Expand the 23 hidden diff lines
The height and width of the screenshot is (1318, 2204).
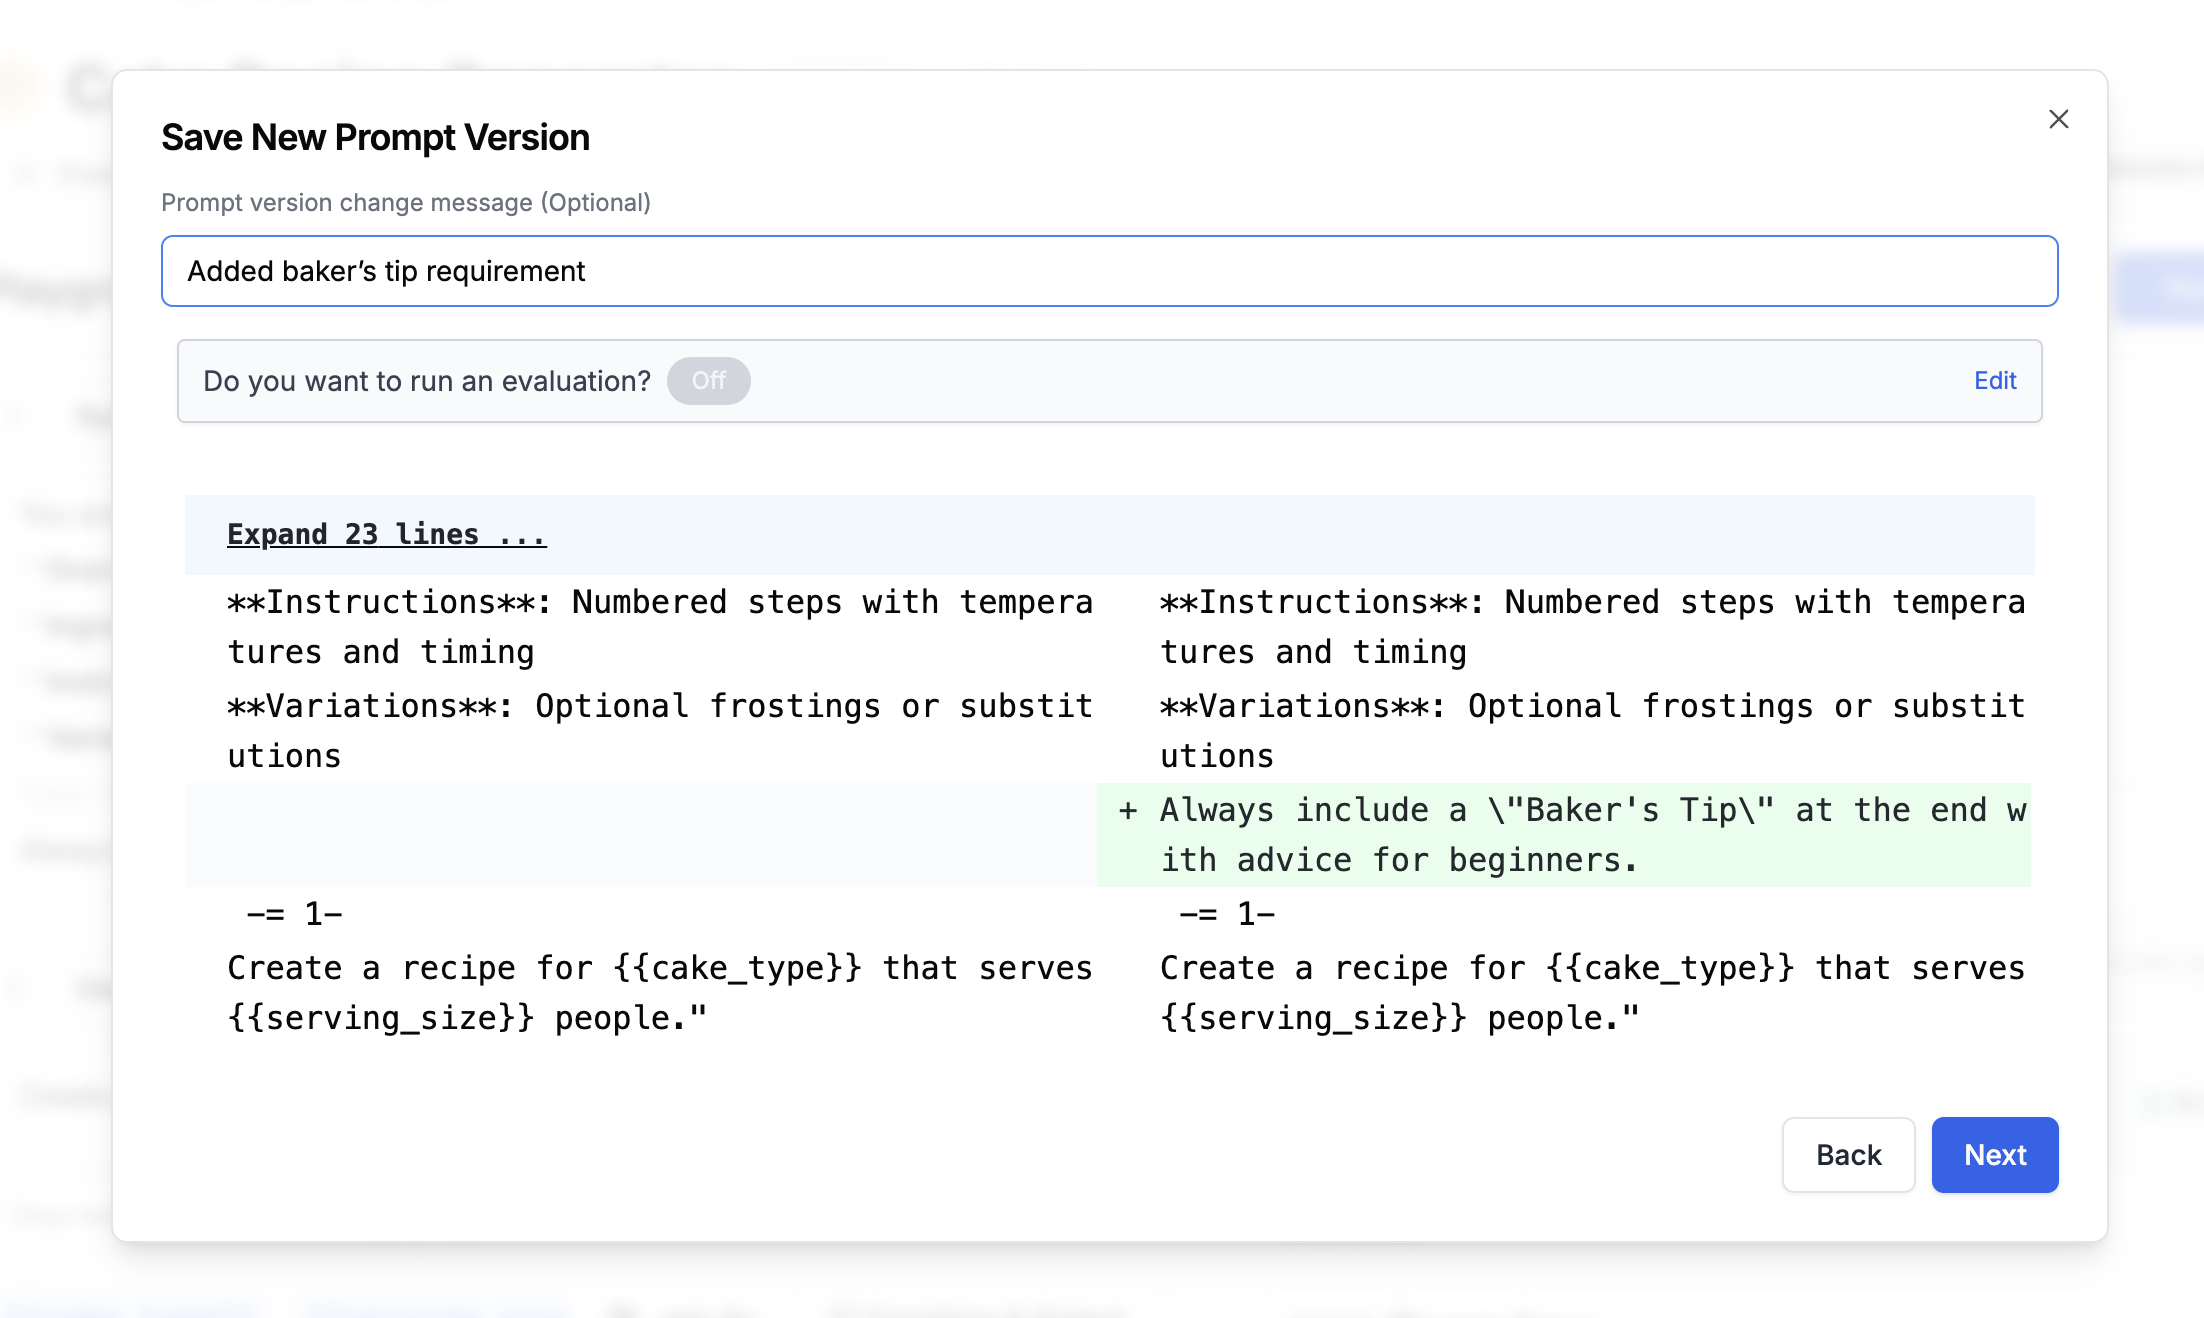(386, 534)
